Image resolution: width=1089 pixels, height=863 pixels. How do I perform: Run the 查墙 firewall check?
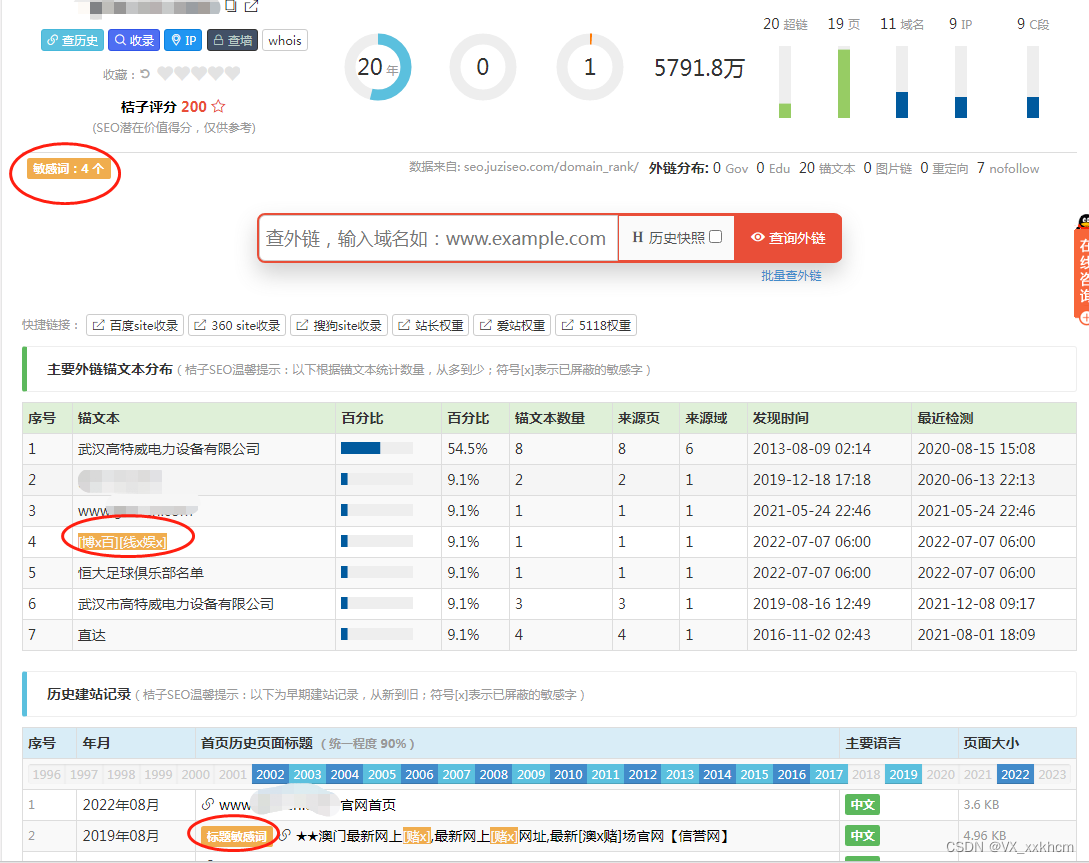(x=231, y=40)
